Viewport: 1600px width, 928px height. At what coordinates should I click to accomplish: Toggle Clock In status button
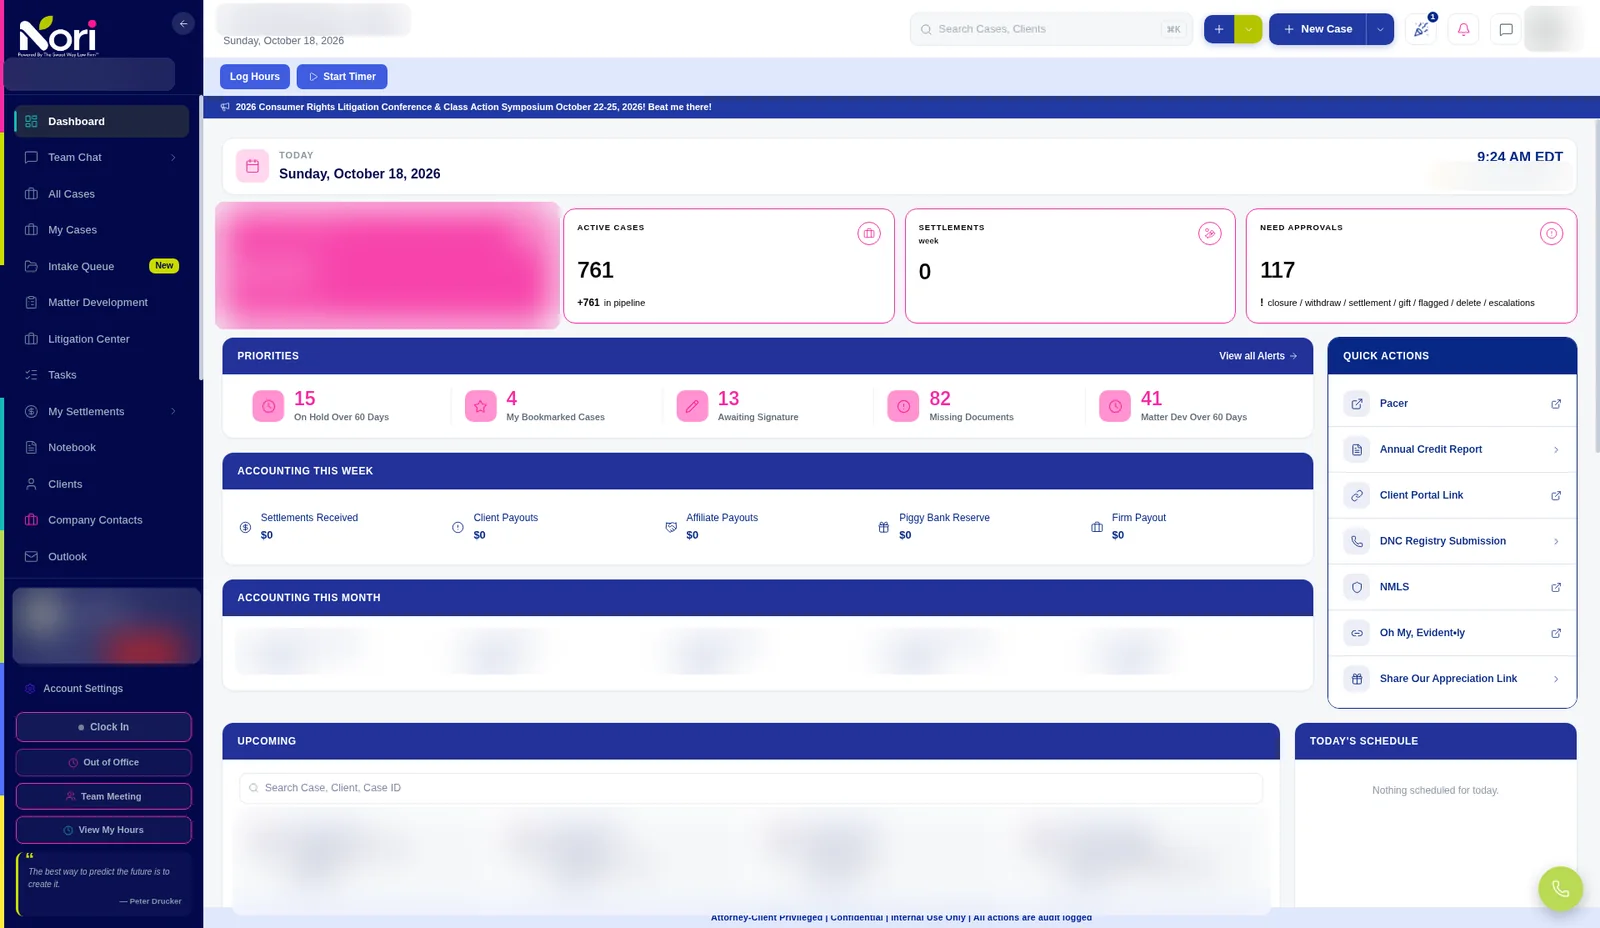coord(104,727)
